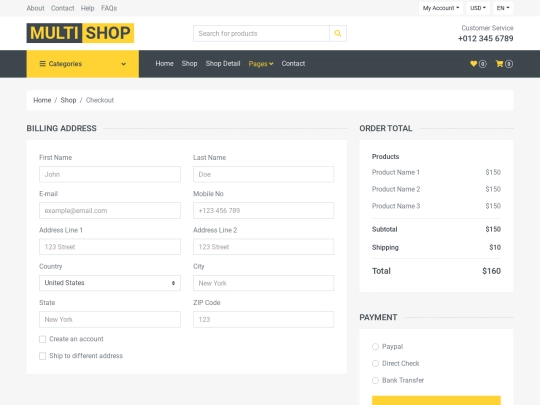
Task: Click the MULTI SHOP logo
Action: 80,33
